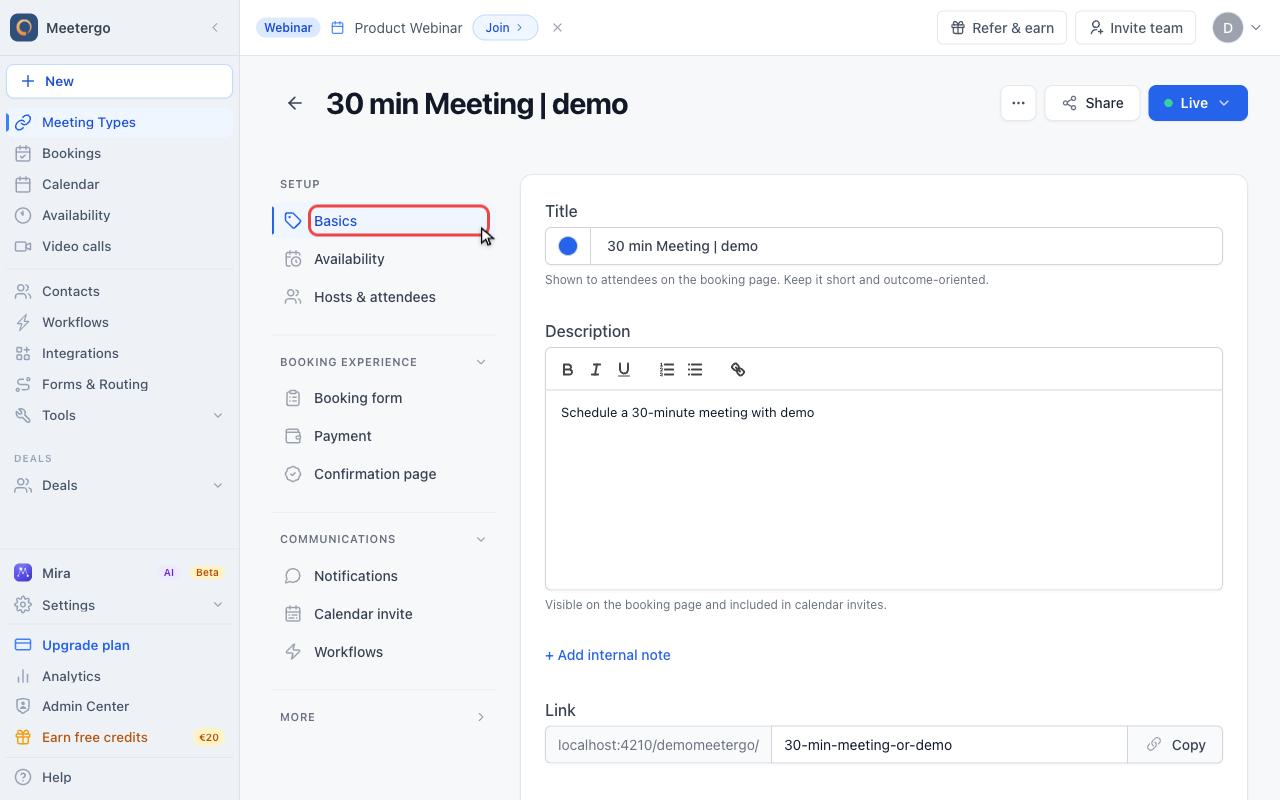Expand the More section
Image resolution: width=1280 pixels, height=800 pixels.
click(481, 717)
